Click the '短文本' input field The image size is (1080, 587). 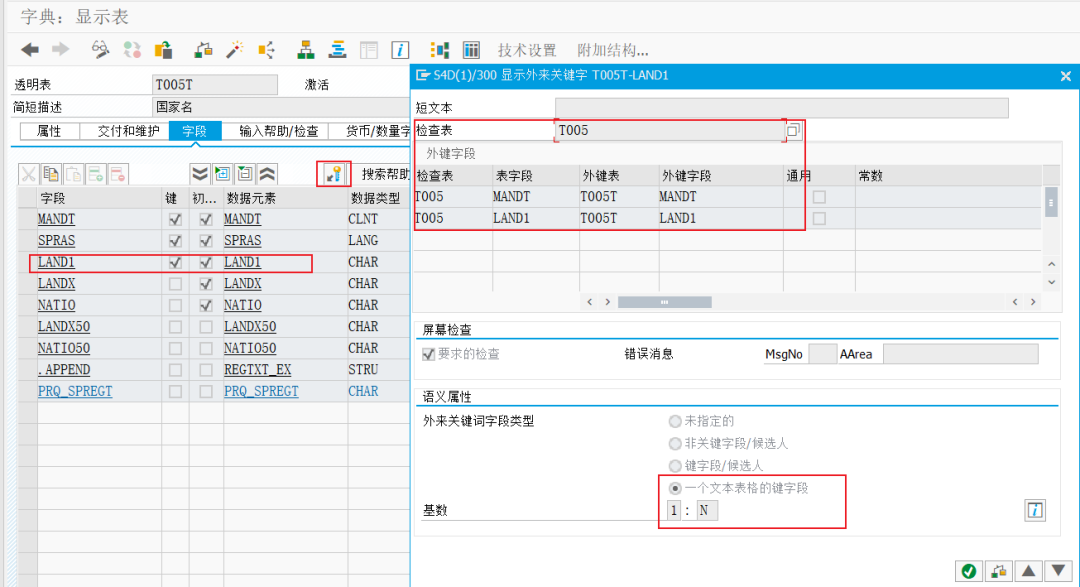tap(782, 107)
